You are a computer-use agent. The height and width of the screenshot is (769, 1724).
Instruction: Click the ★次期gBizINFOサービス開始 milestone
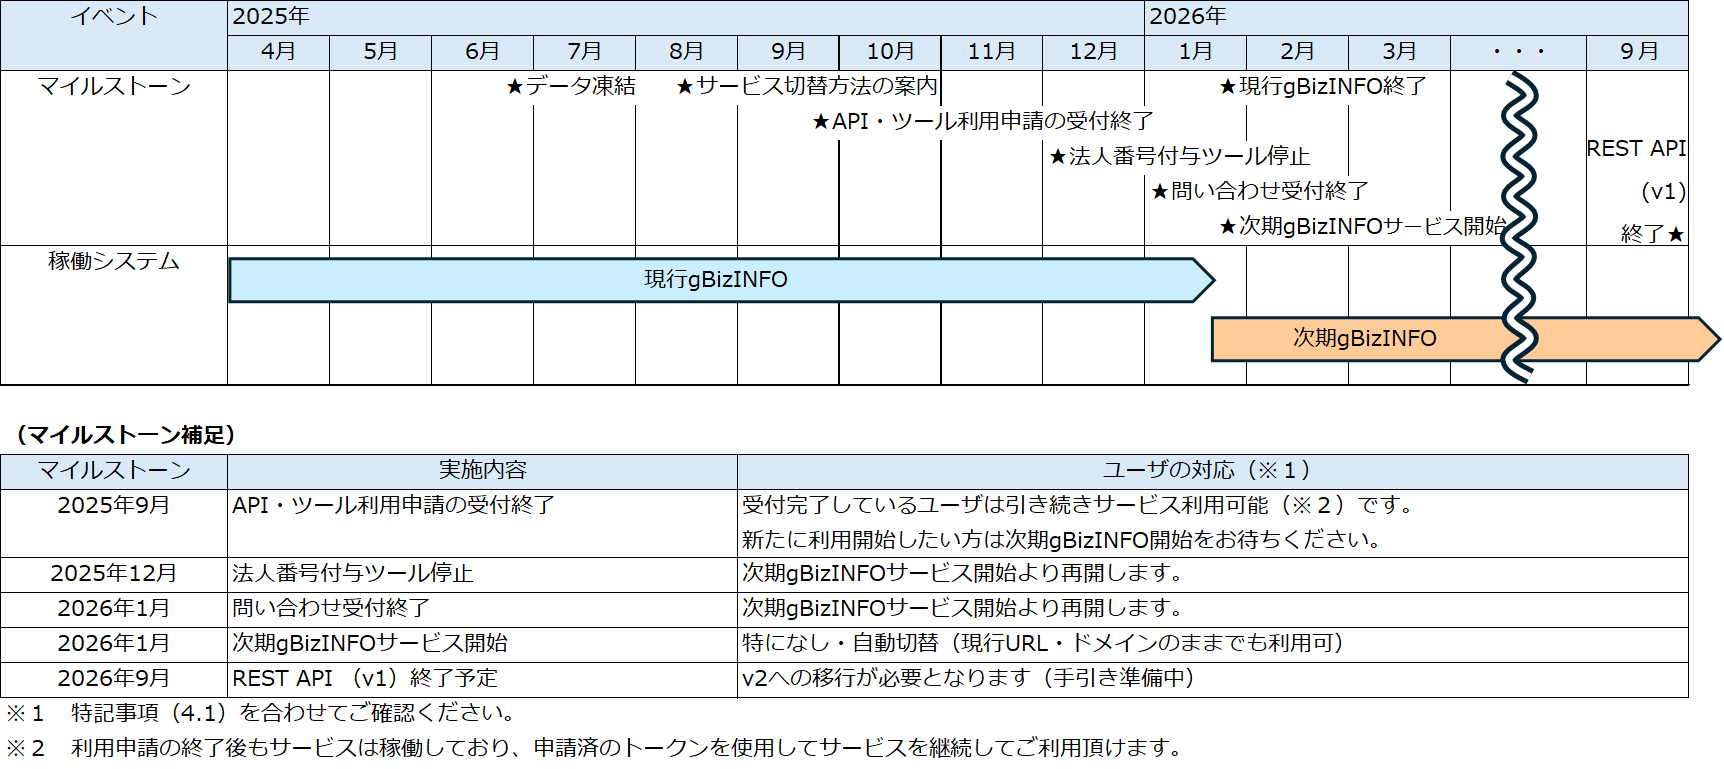[x=1362, y=227]
